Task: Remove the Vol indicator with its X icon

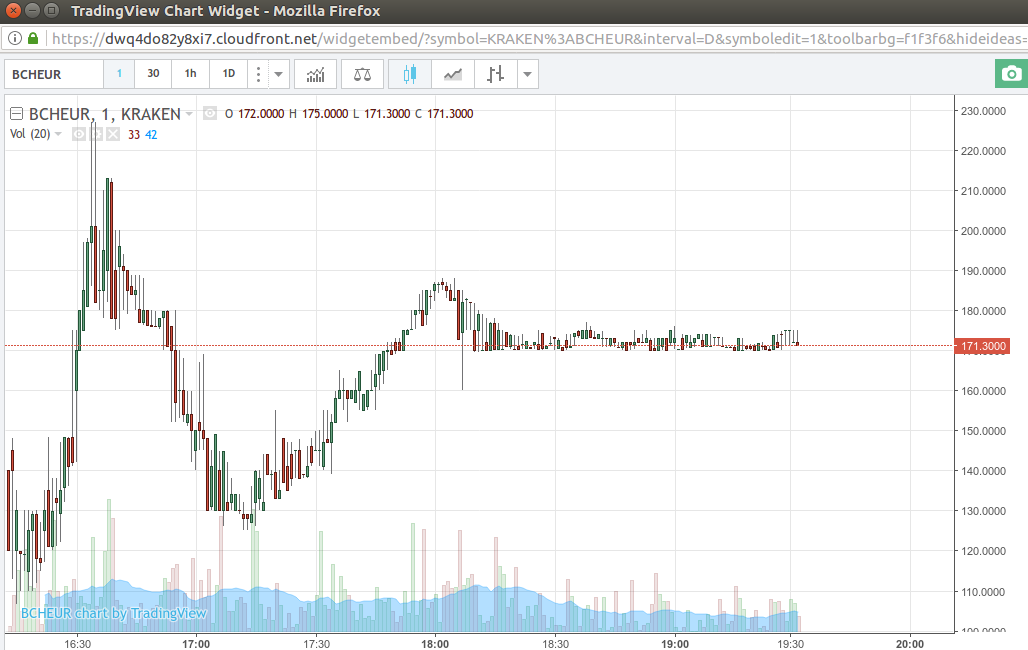Action: 113,134
